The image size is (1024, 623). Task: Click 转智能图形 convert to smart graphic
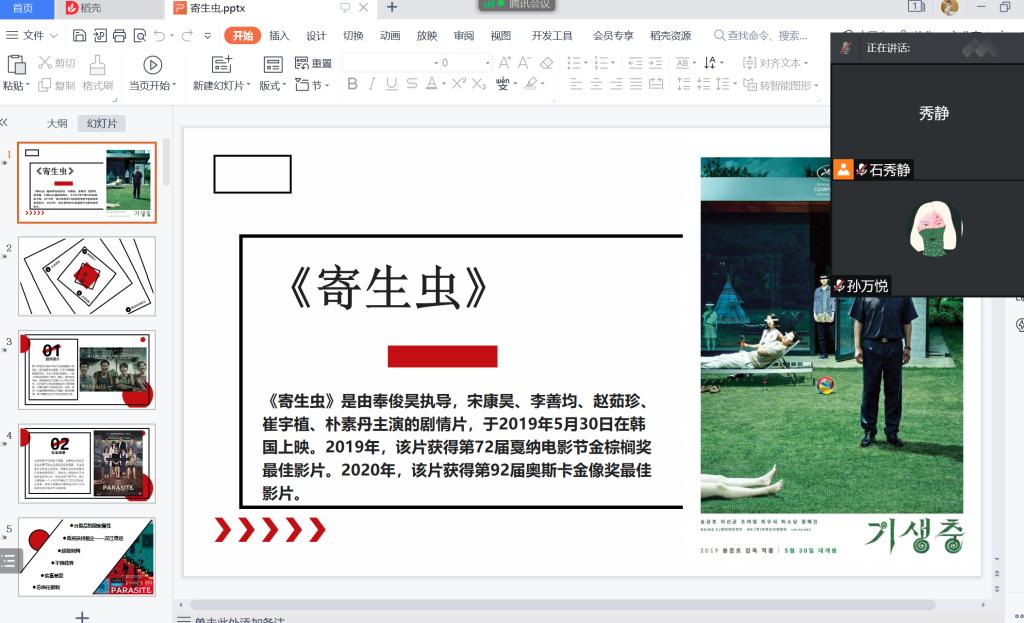point(784,85)
